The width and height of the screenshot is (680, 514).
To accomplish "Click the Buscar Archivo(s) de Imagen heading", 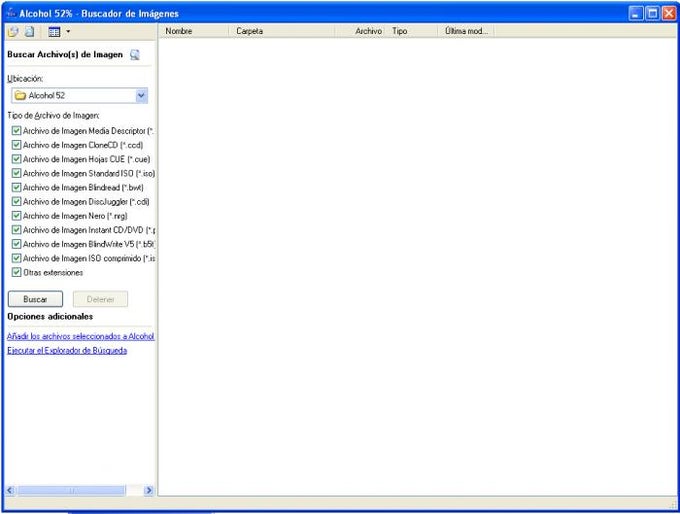I will (65, 55).
